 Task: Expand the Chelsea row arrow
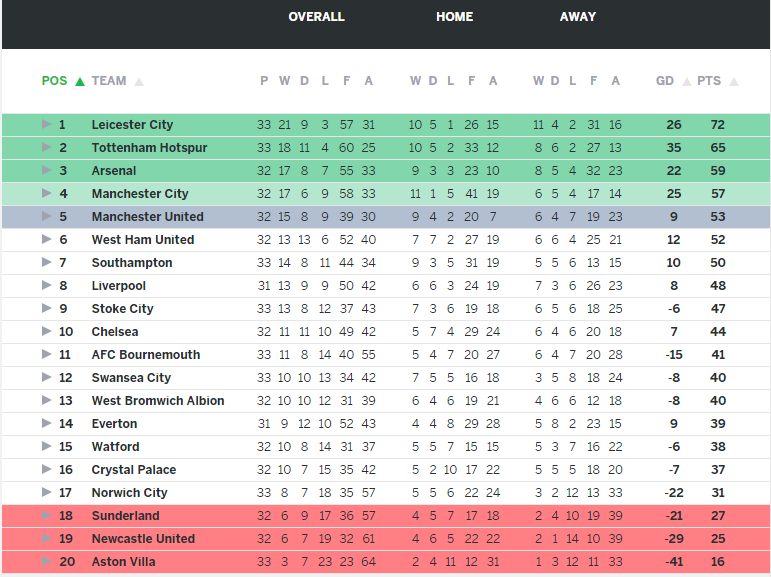tap(46, 332)
